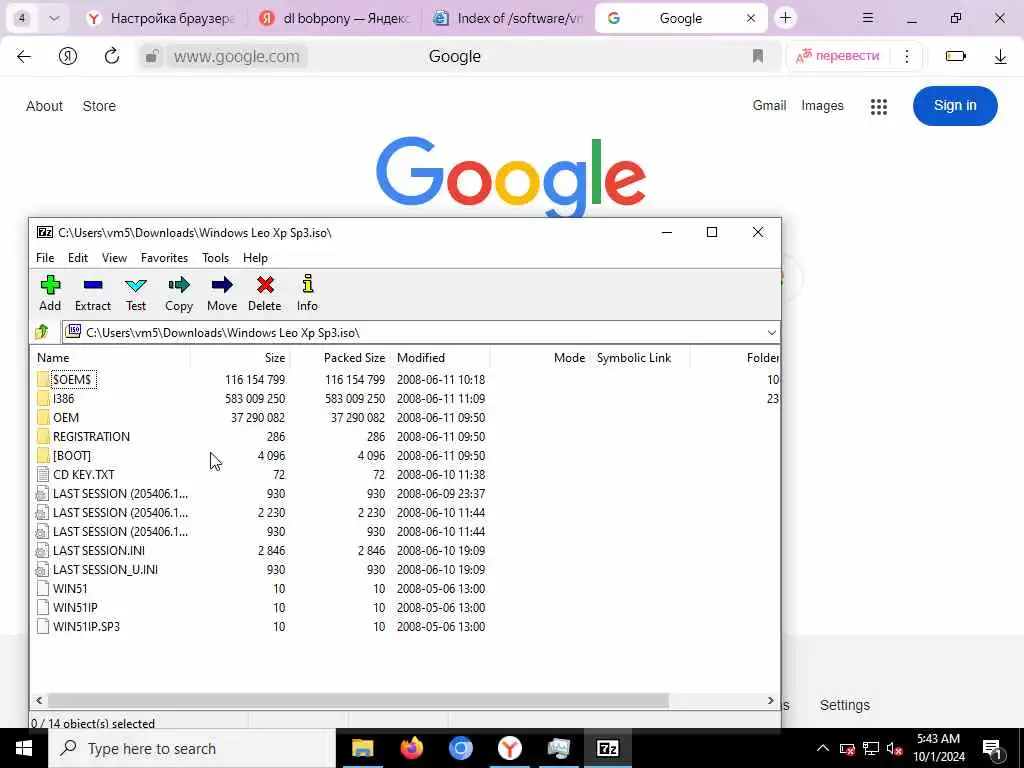
Task: Choose the Move toolbar icon
Action: 222,285
